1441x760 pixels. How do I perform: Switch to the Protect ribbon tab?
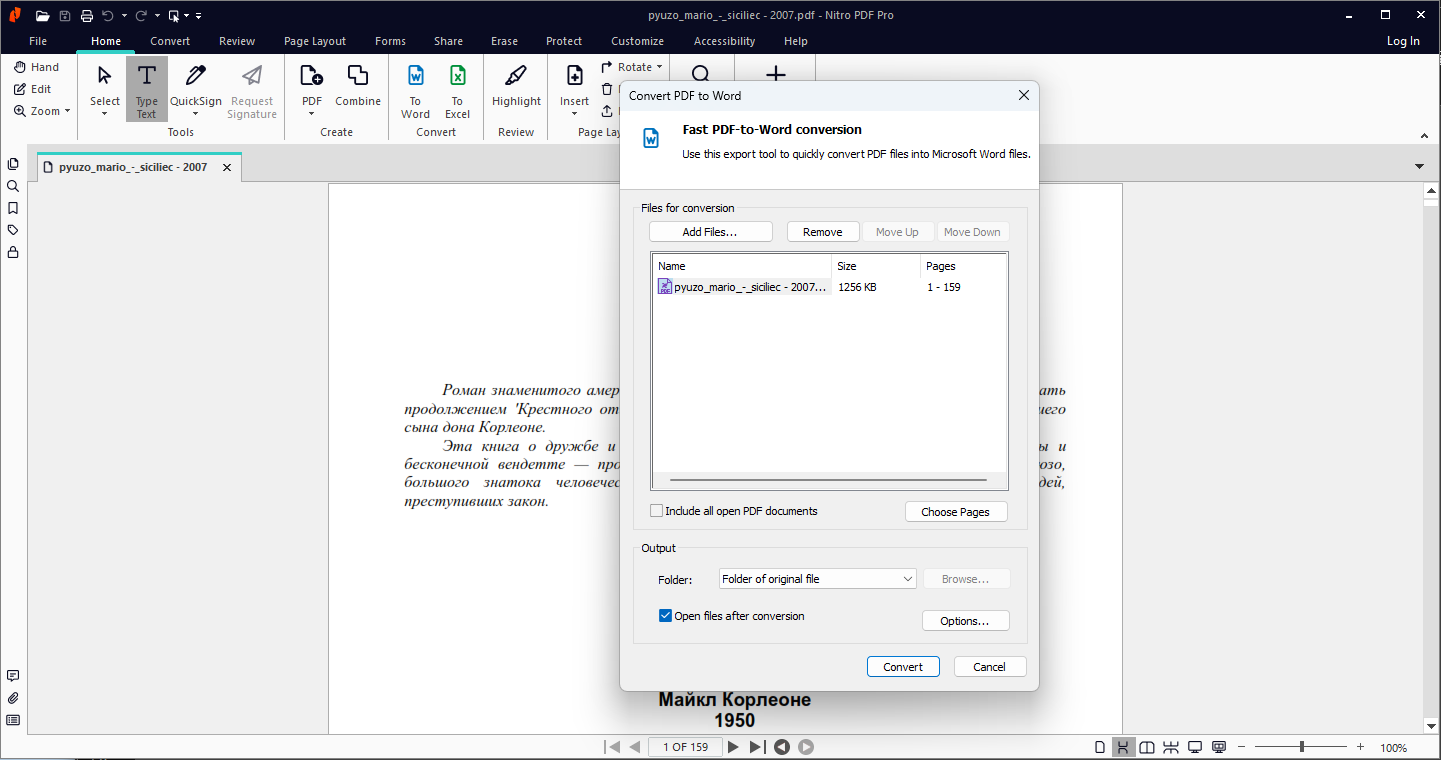tap(564, 41)
